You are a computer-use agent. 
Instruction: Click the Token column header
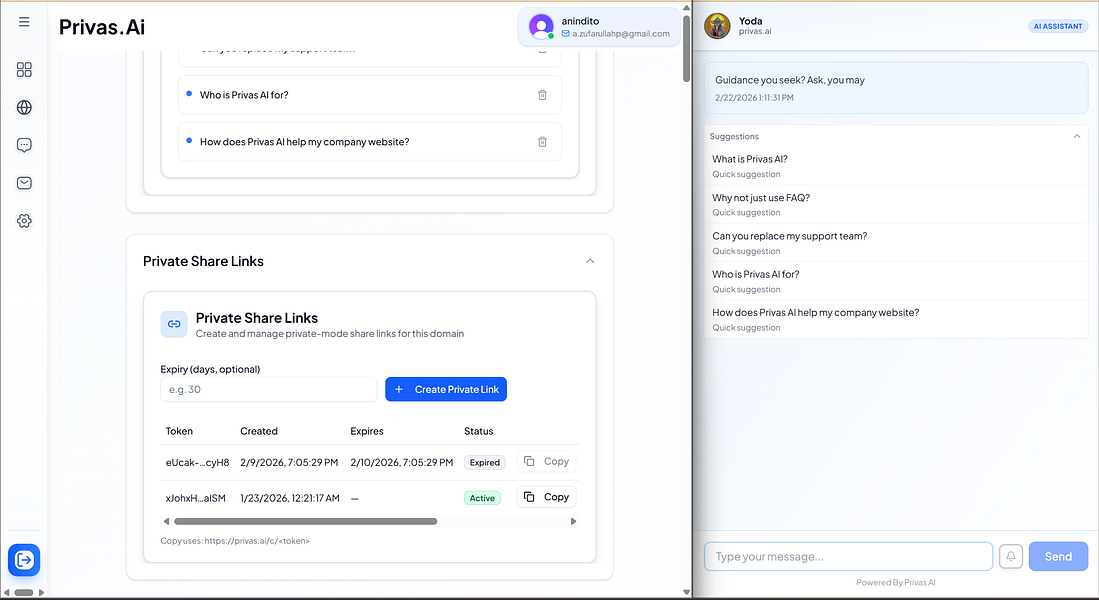pyautogui.click(x=179, y=431)
